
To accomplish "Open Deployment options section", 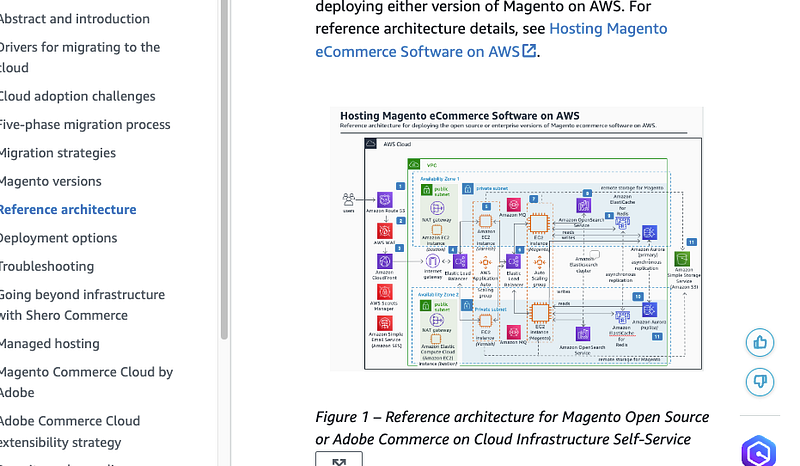I will [x=58, y=238].
